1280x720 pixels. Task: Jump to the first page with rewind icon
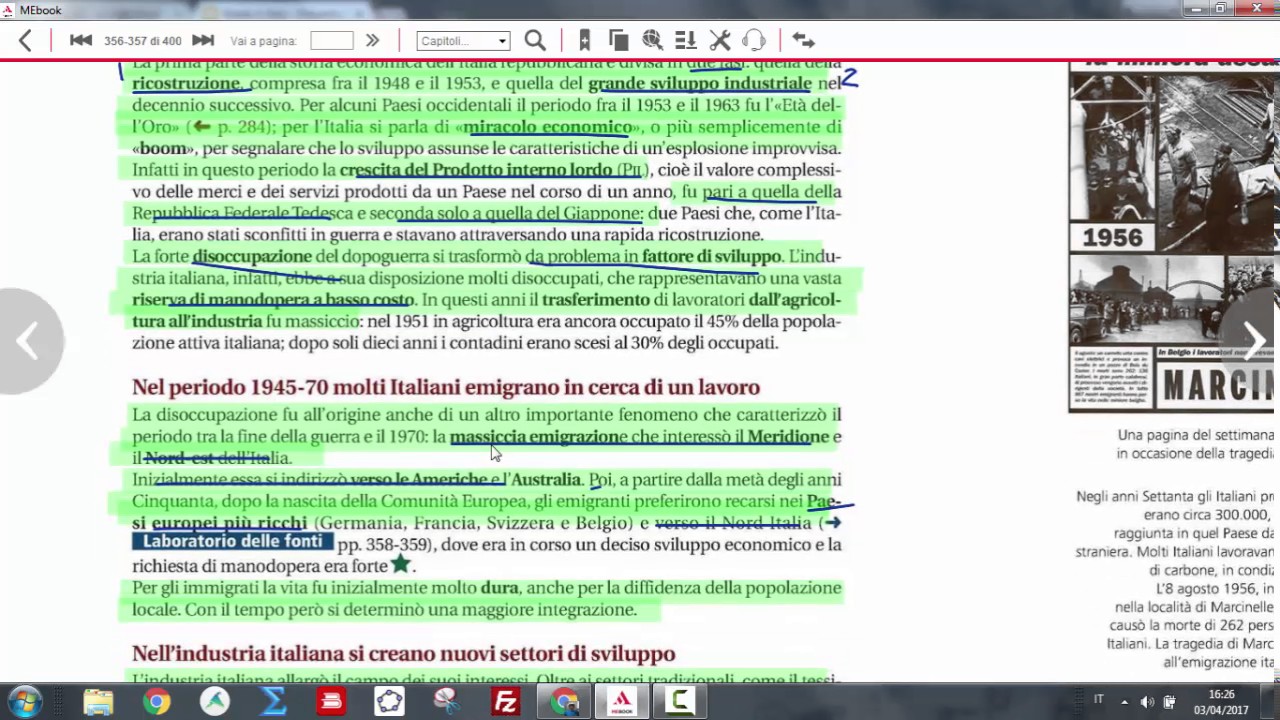coord(81,40)
